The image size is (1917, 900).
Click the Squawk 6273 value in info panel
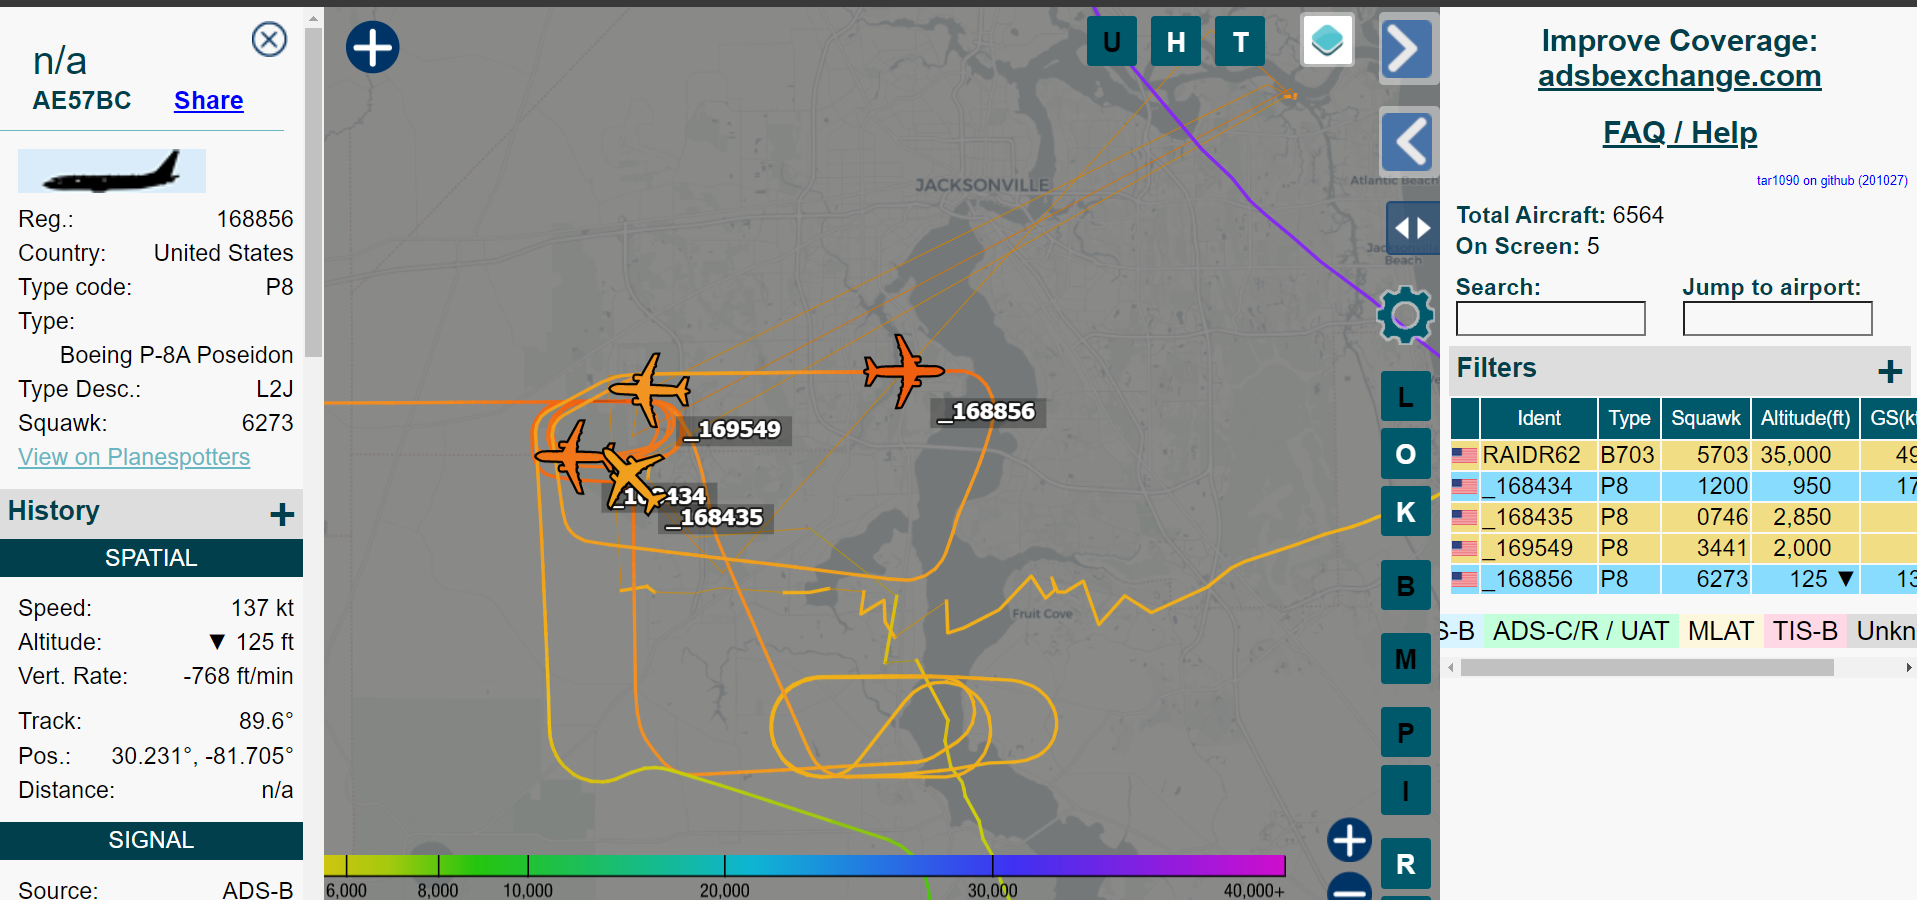tap(267, 423)
